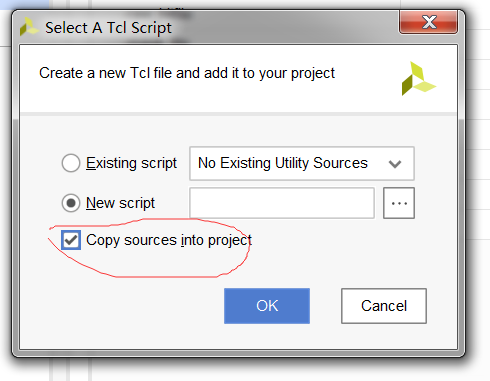Screen dimensions: 490x381
Task: Confirm the dialog with the OK button
Action: tap(267, 306)
